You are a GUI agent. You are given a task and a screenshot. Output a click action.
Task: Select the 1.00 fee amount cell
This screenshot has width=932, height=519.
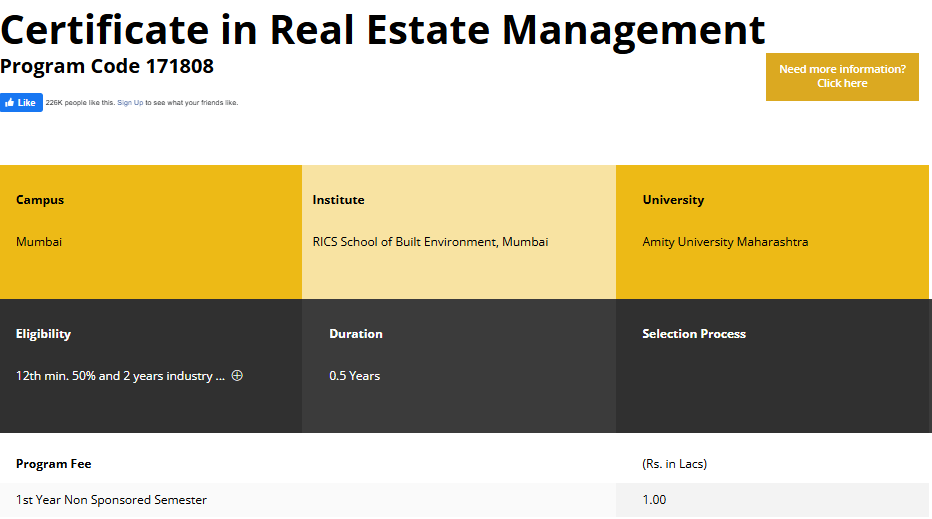coord(654,500)
